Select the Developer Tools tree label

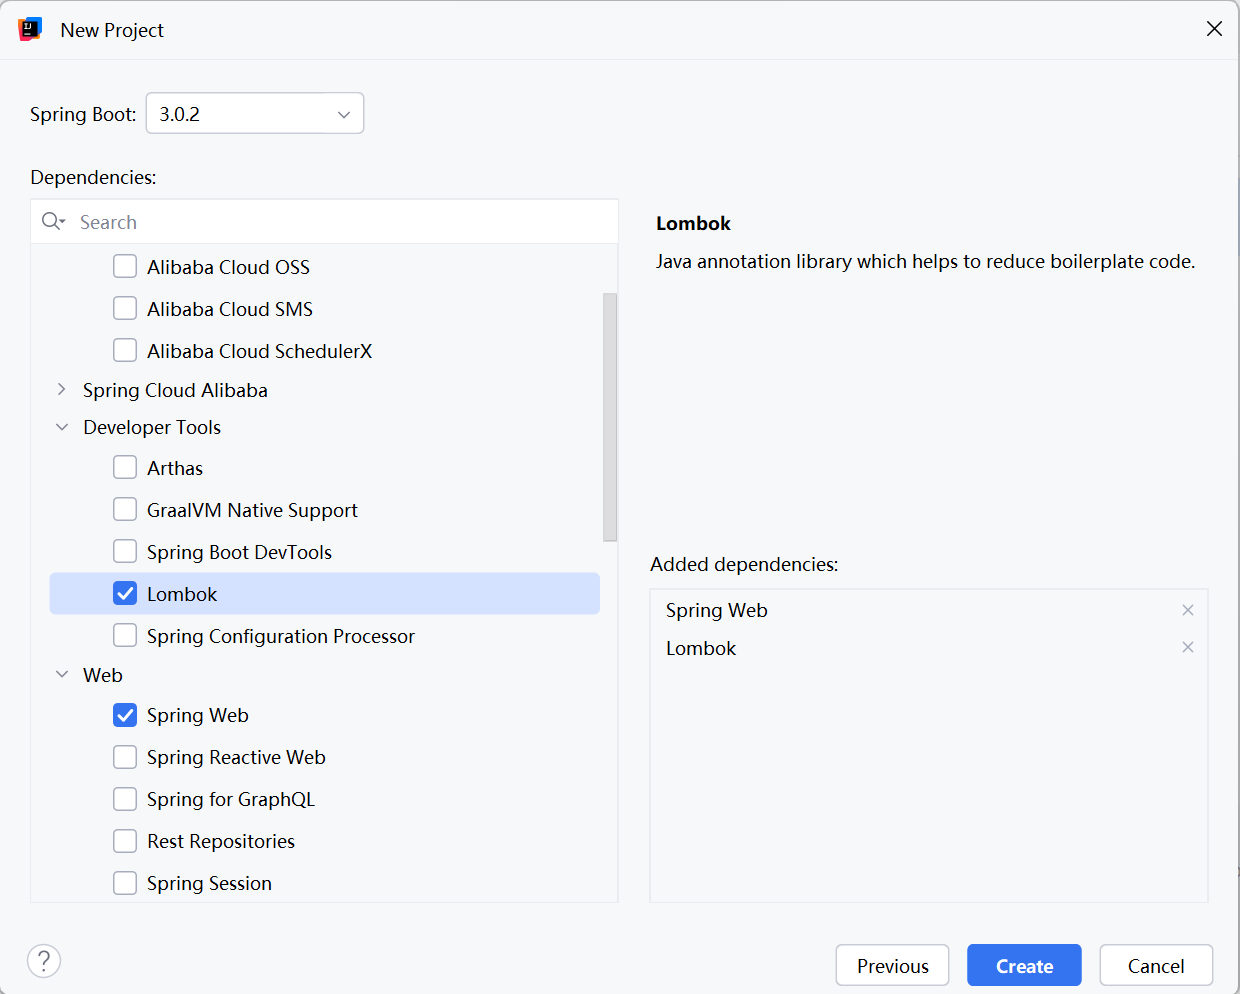(x=152, y=427)
